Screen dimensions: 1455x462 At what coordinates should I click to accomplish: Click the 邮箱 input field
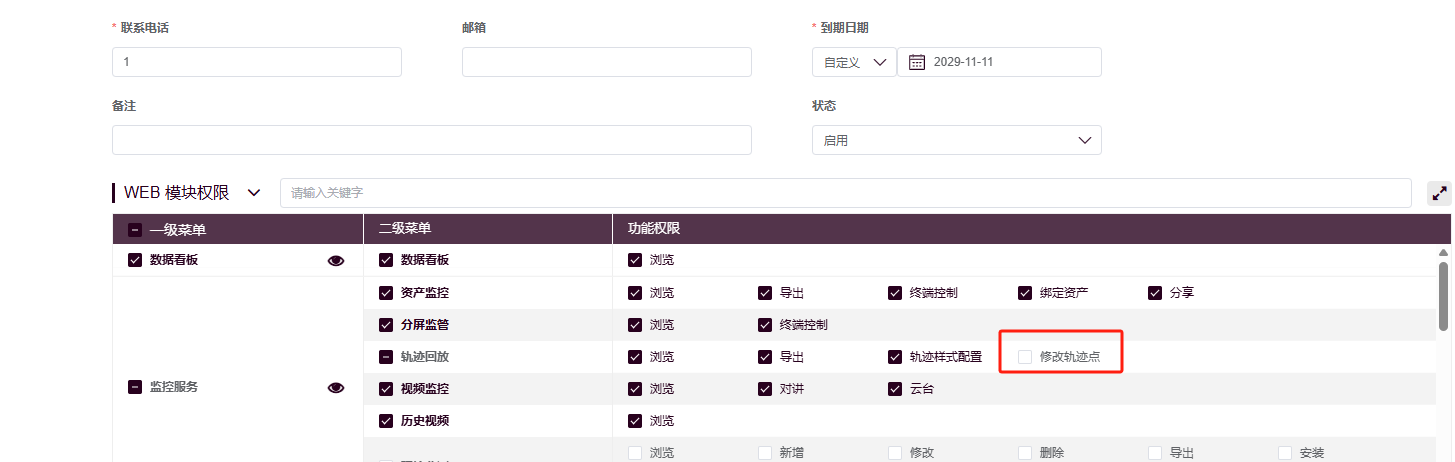pos(606,62)
